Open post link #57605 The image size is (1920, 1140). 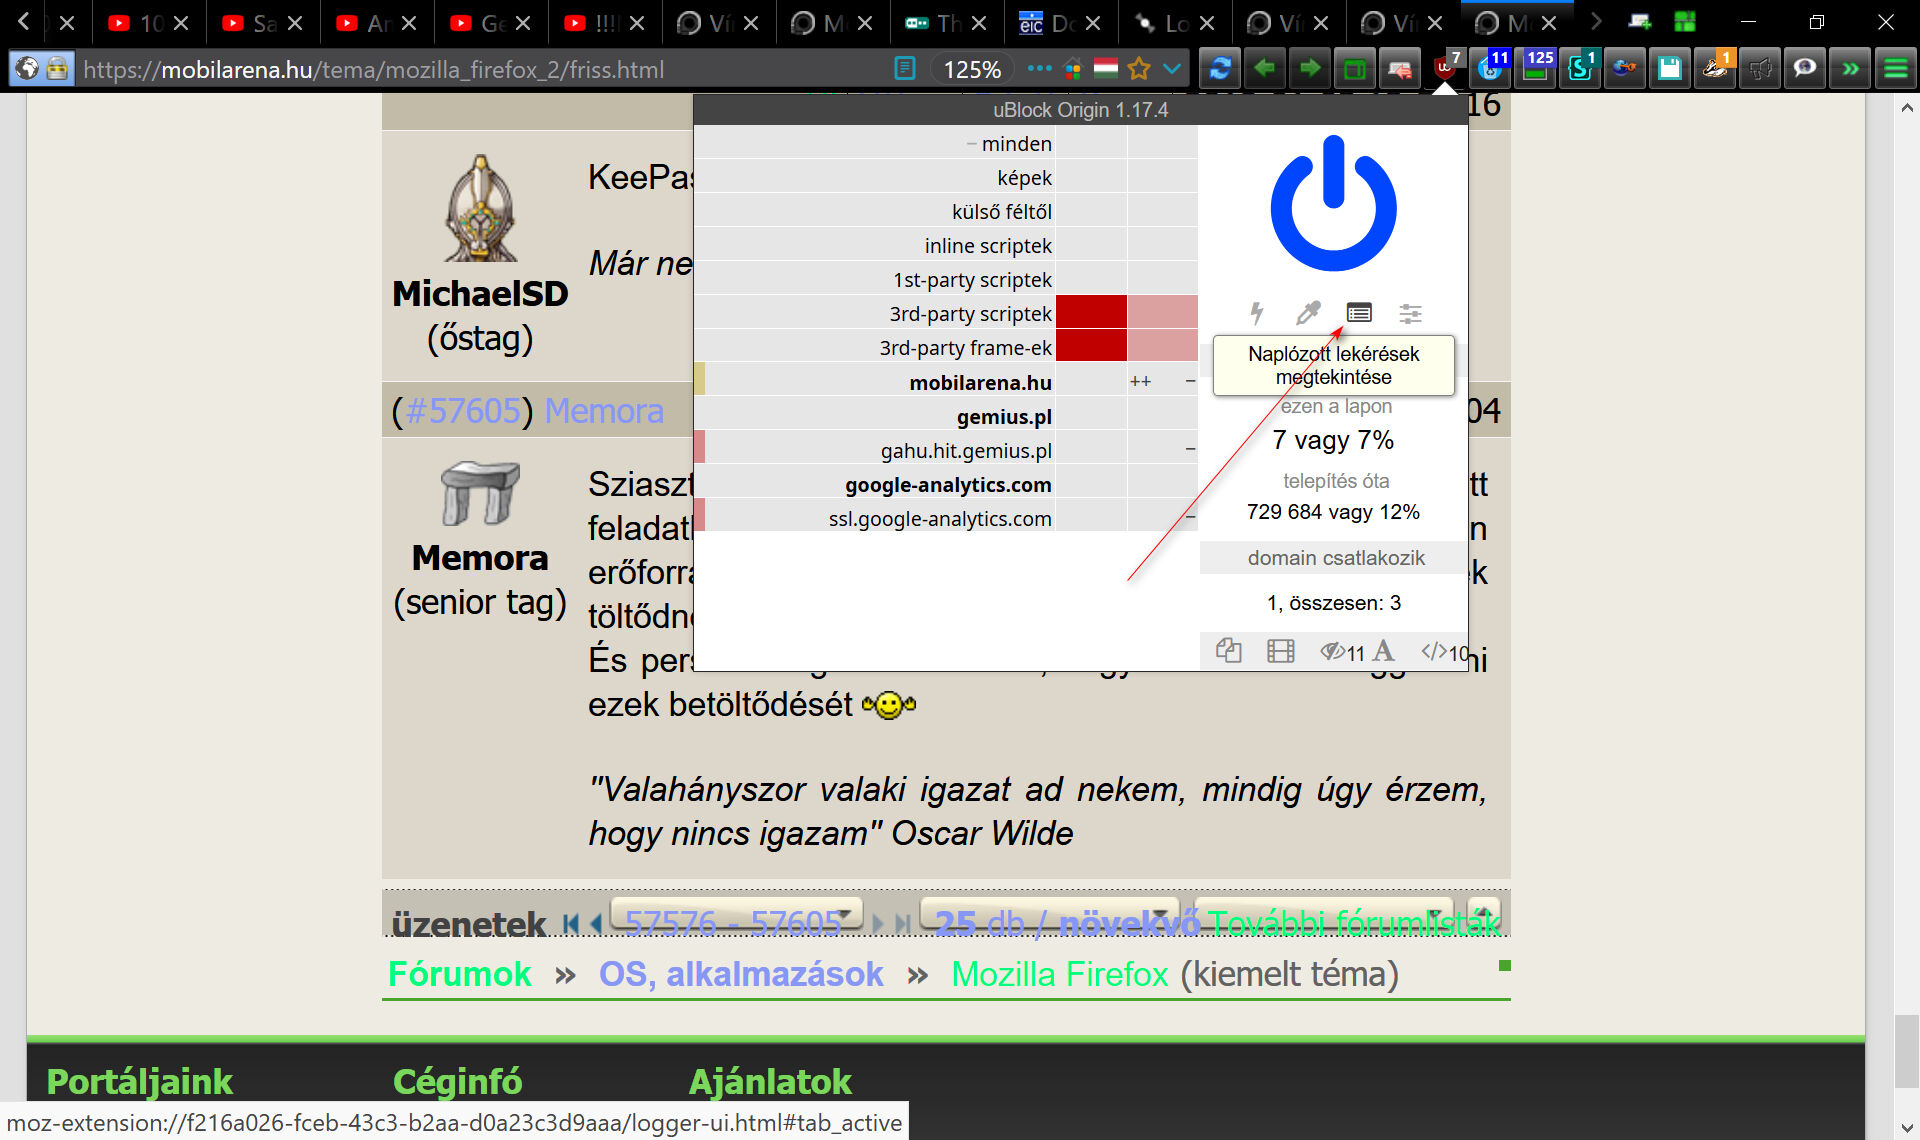(x=463, y=411)
